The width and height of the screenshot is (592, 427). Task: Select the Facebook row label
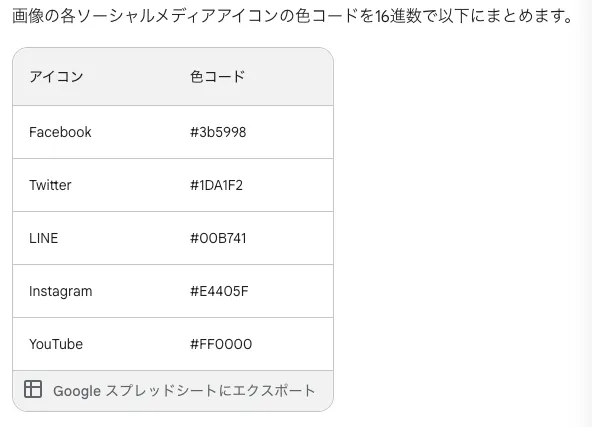(x=60, y=132)
